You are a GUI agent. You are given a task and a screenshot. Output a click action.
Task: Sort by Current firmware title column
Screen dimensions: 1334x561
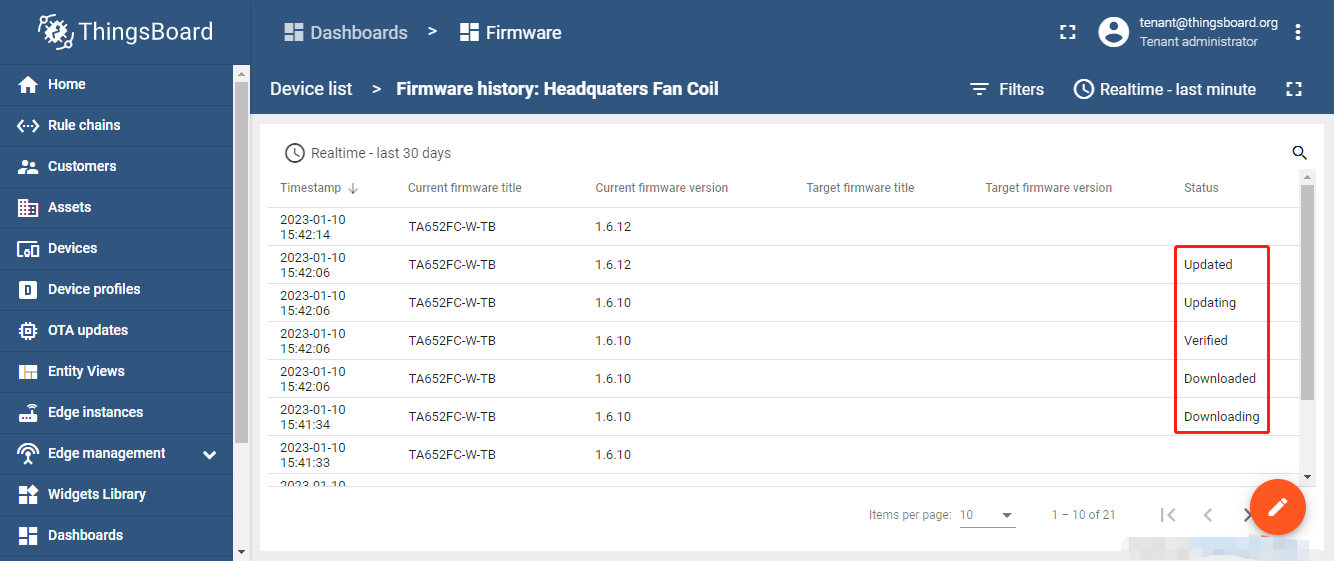[x=465, y=188]
